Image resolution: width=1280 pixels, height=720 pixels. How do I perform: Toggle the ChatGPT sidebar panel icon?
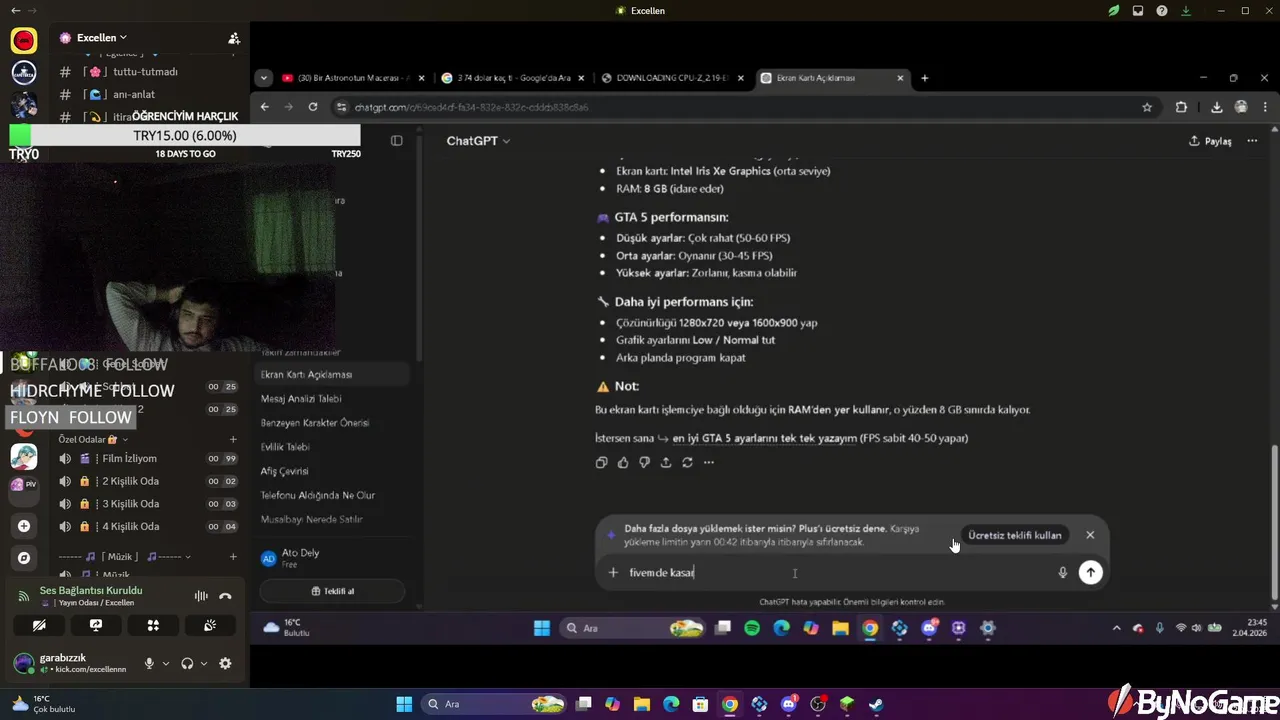[x=397, y=141]
